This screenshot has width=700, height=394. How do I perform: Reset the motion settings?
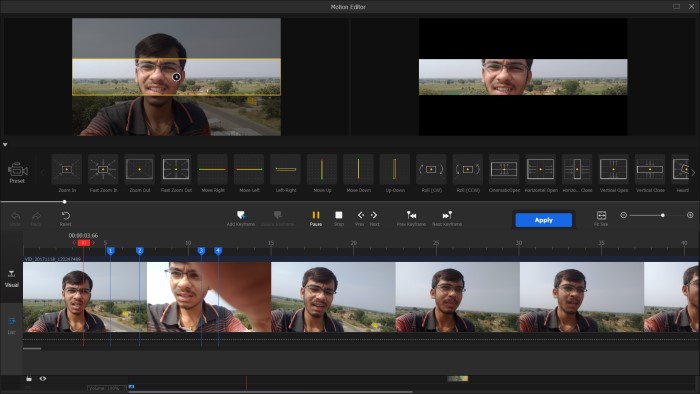66,219
